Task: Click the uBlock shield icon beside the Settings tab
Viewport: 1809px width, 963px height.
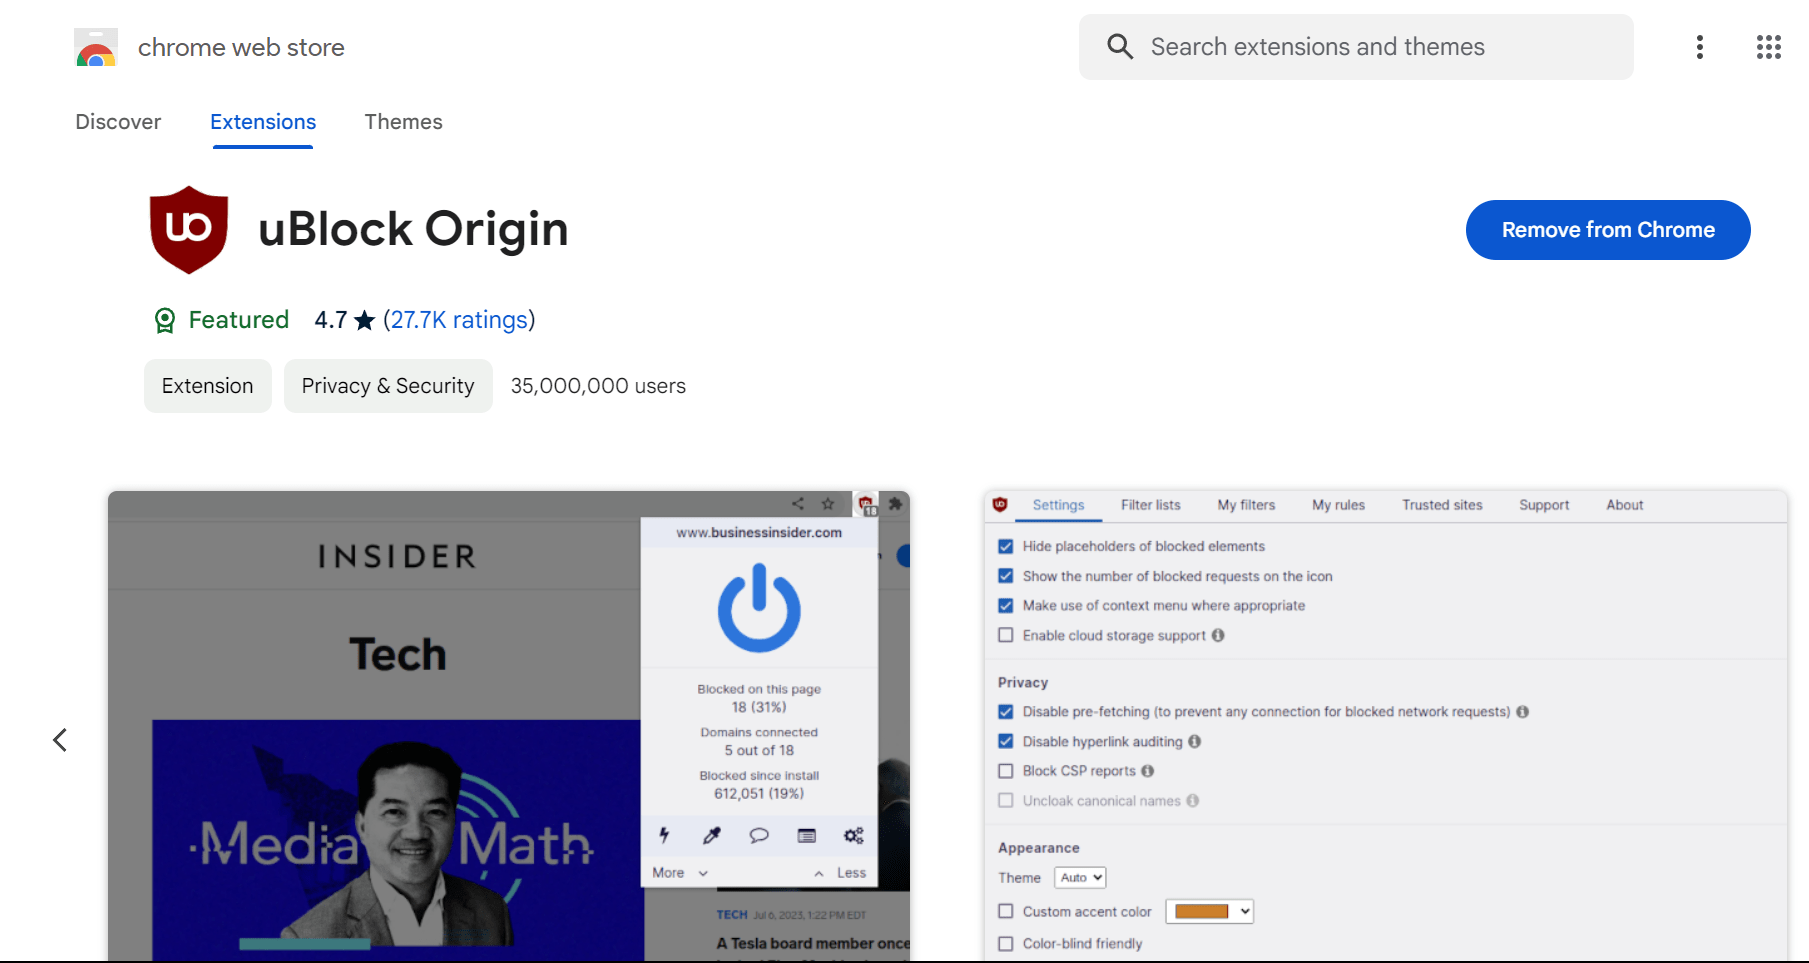Action: point(1000,505)
